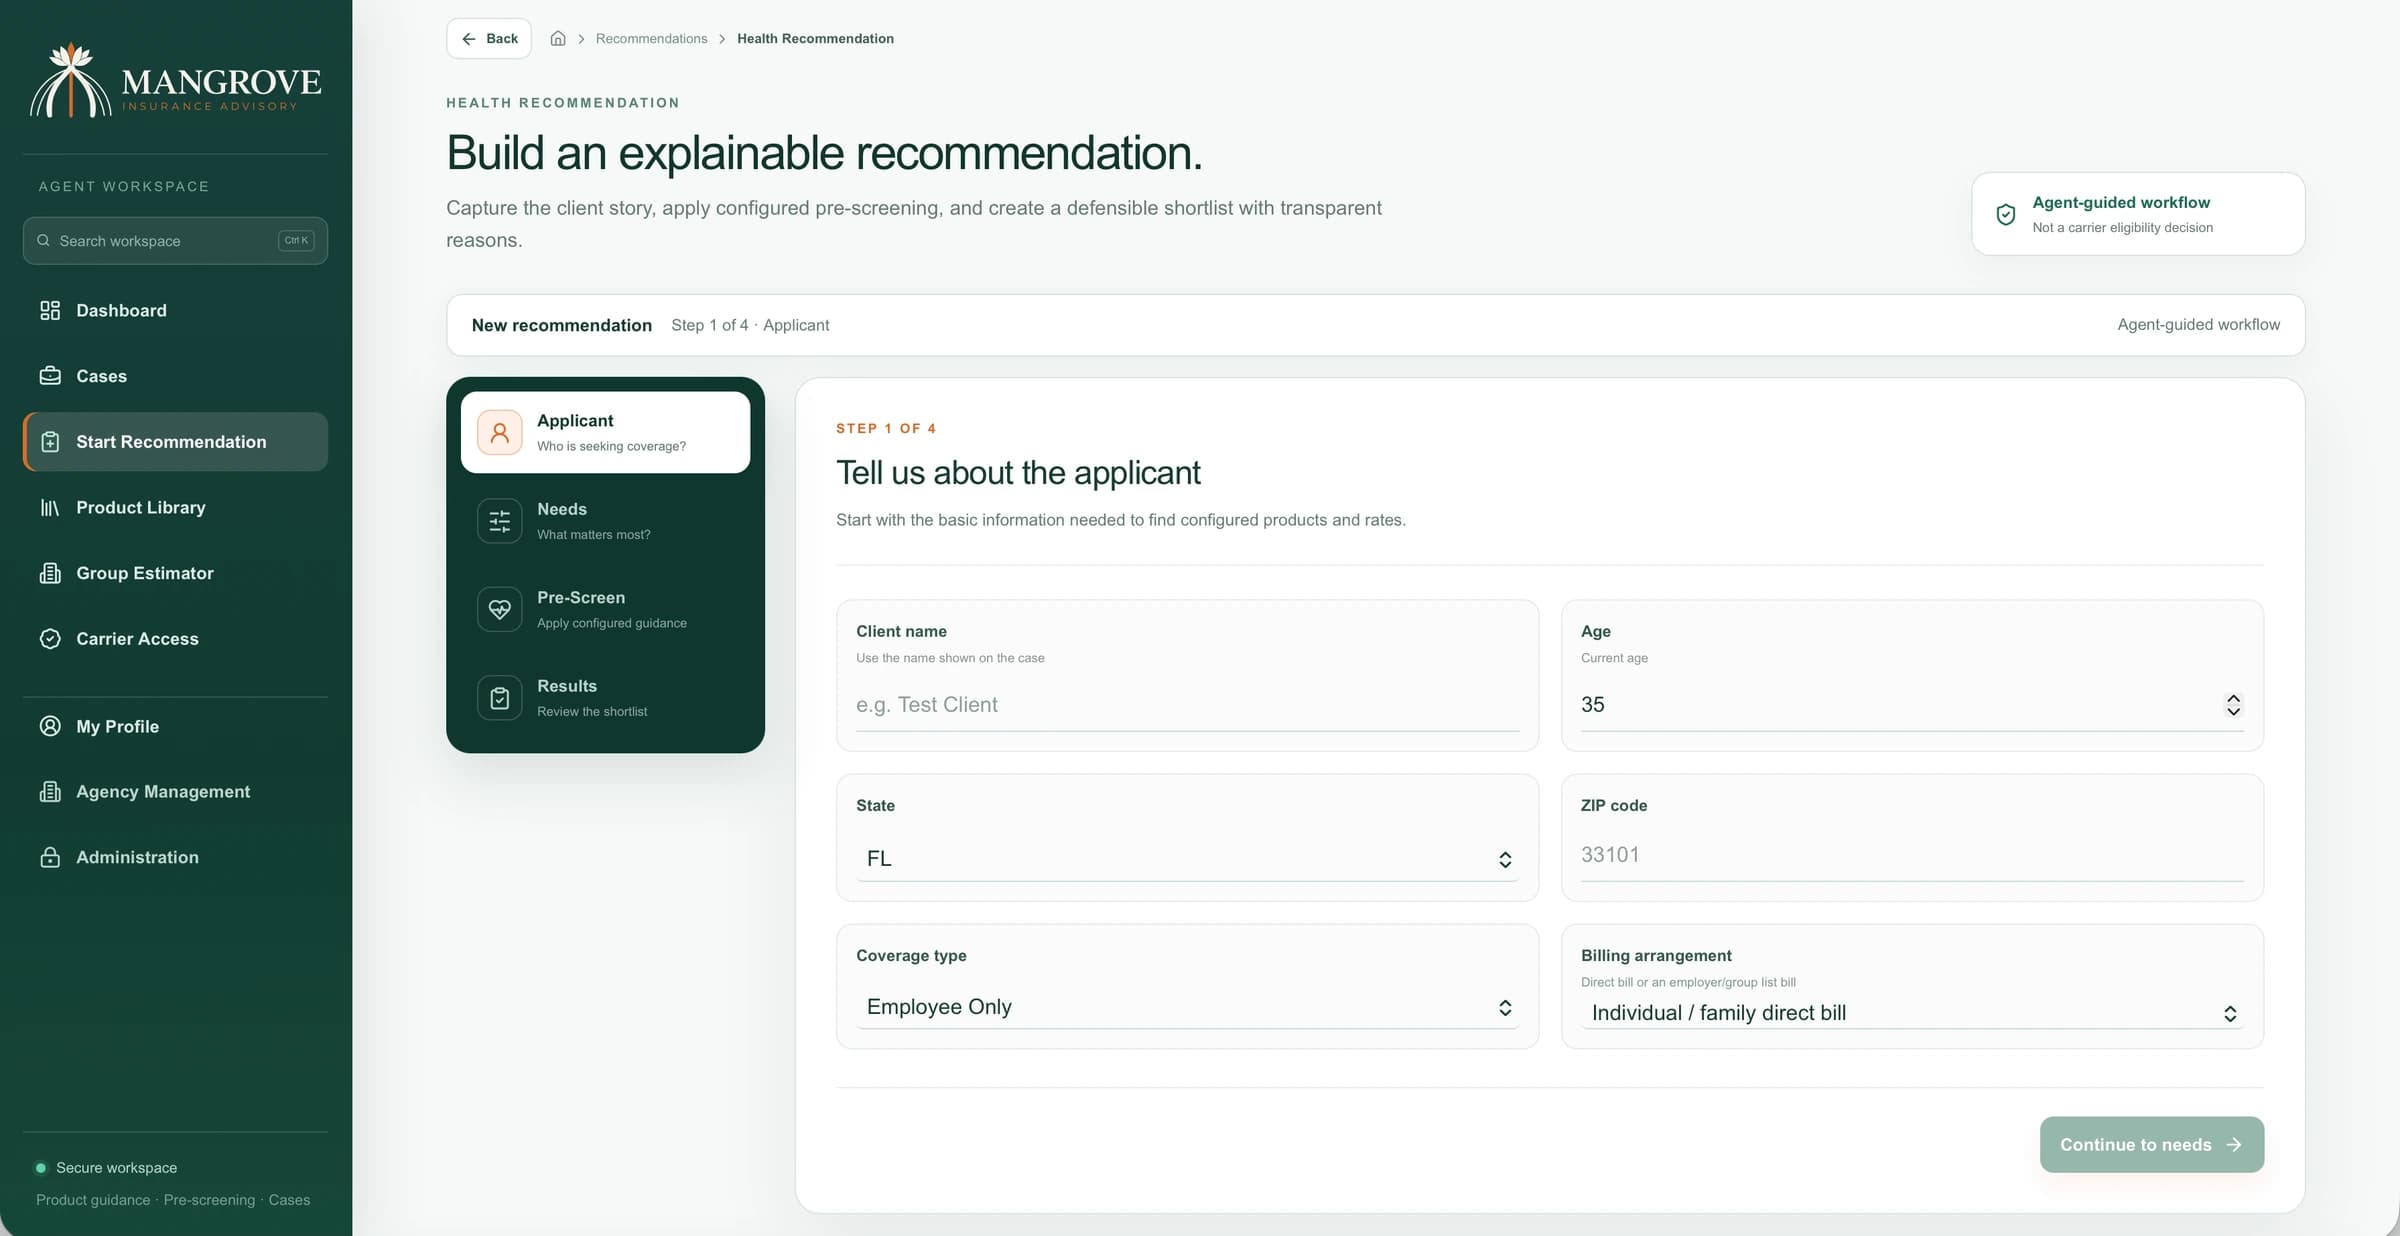
Task: Click the Agency Management building icon
Action: point(50,792)
